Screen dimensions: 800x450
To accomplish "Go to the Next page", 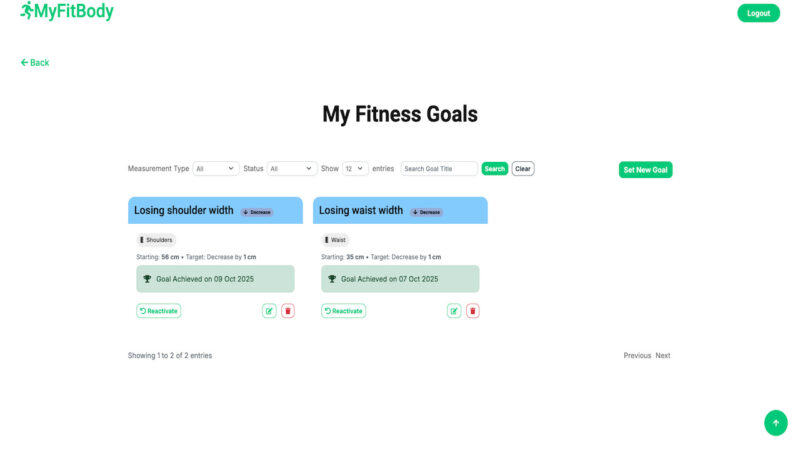I will coord(663,356).
